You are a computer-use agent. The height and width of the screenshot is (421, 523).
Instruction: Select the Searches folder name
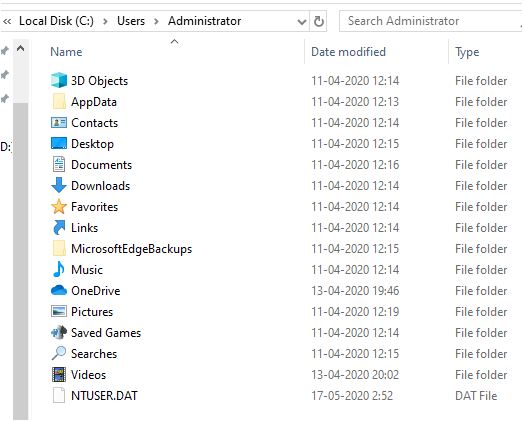(x=94, y=354)
